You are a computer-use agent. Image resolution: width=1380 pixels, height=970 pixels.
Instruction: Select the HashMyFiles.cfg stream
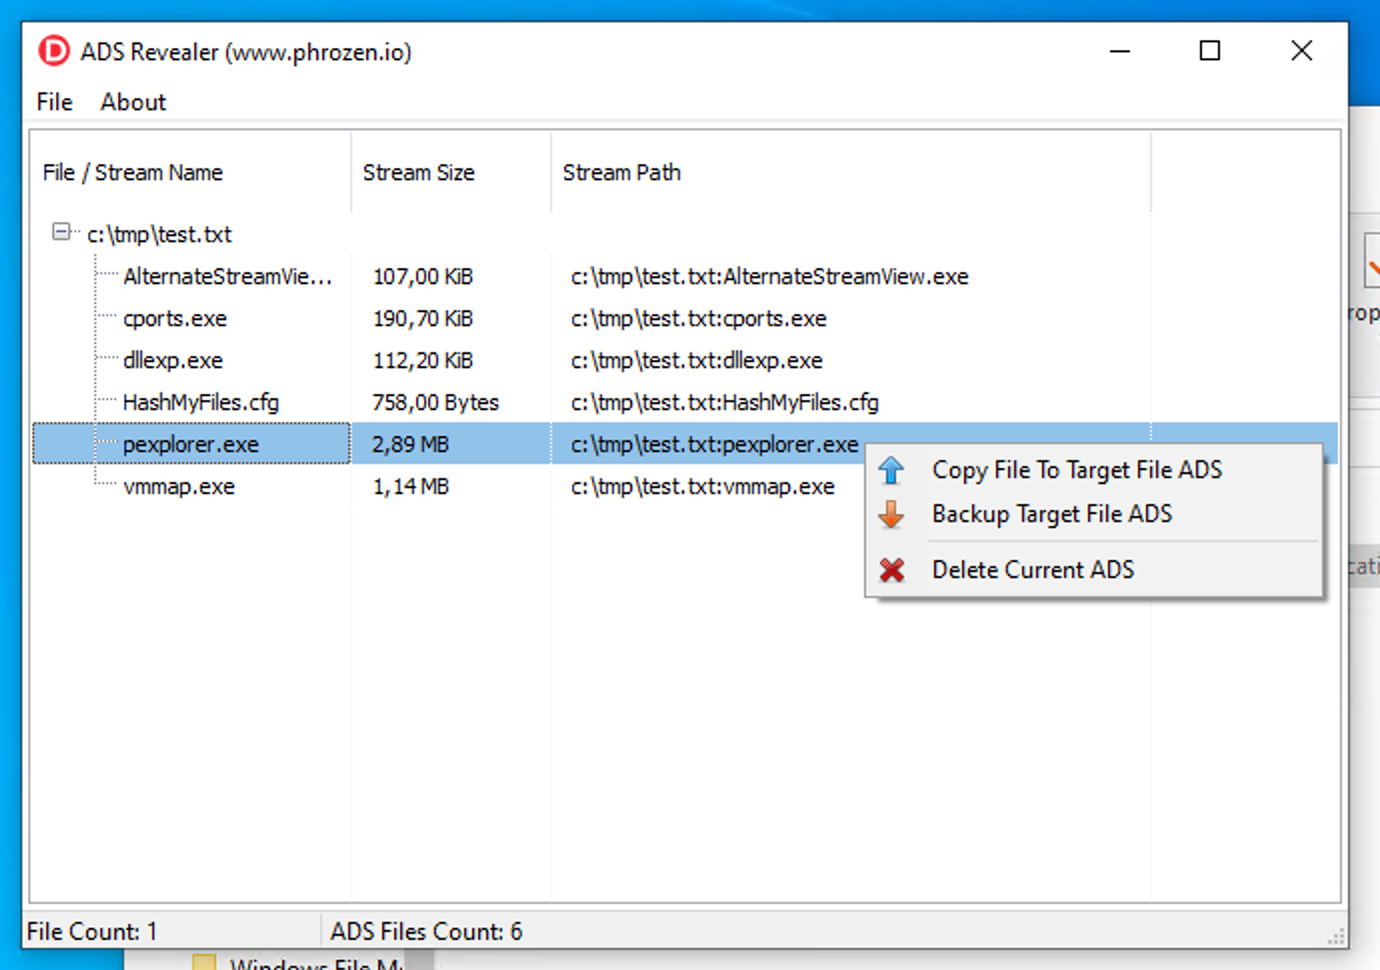tap(201, 402)
